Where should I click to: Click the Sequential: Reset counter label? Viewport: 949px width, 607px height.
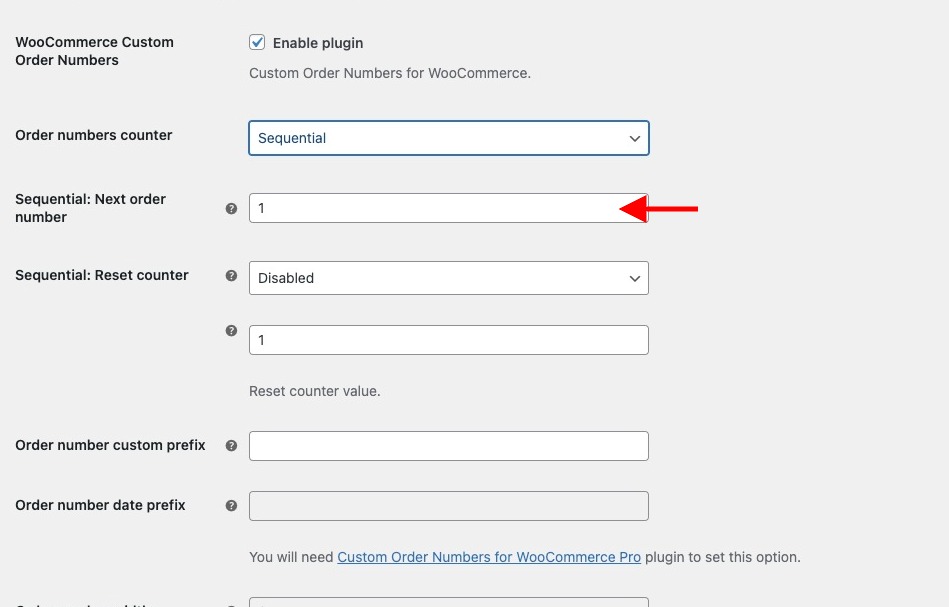pyautogui.click(x=102, y=275)
